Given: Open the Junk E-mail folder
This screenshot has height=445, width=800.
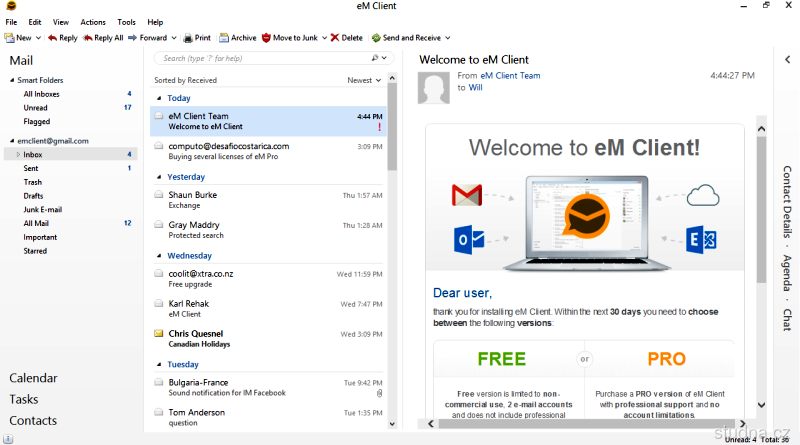Looking at the screenshot, I should [42, 210].
